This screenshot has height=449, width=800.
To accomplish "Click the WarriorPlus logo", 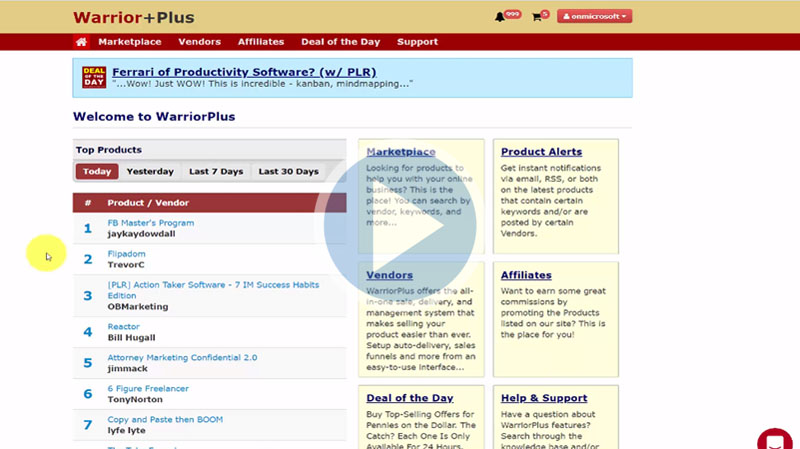I will pyautogui.click(x=134, y=17).
